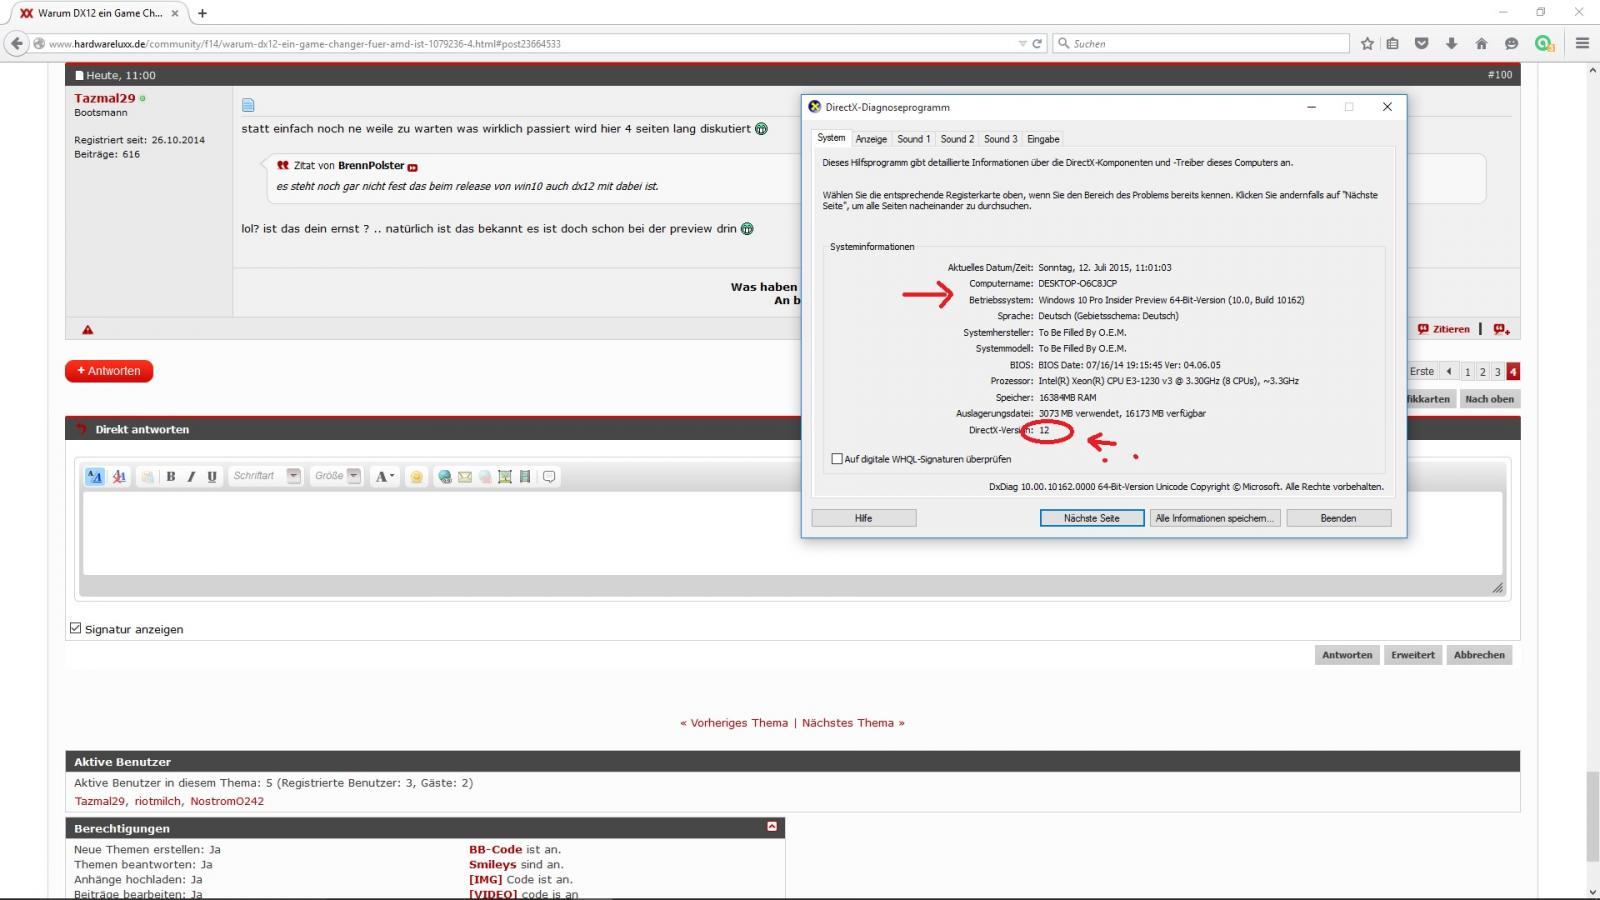The width and height of the screenshot is (1600, 900).
Task: Open the downloads arrow icon
Action: point(1451,43)
